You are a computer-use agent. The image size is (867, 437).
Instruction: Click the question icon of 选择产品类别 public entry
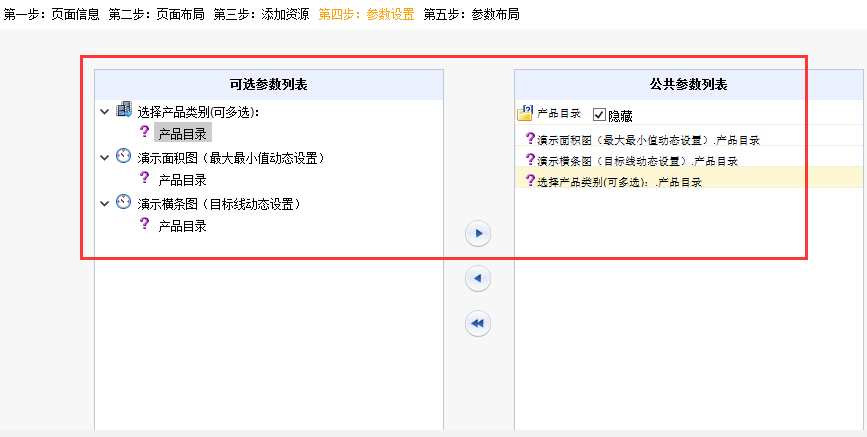530,180
